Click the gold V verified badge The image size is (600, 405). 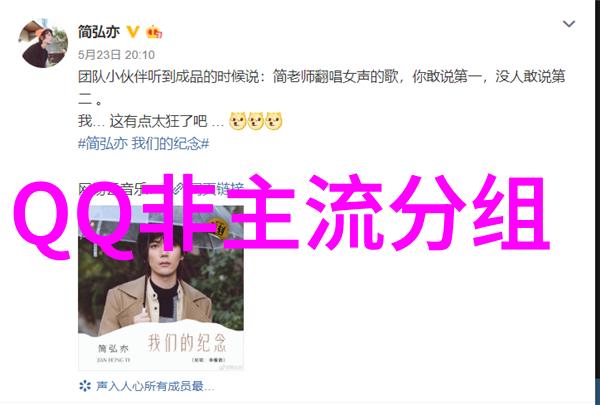pyautogui.click(x=132, y=32)
